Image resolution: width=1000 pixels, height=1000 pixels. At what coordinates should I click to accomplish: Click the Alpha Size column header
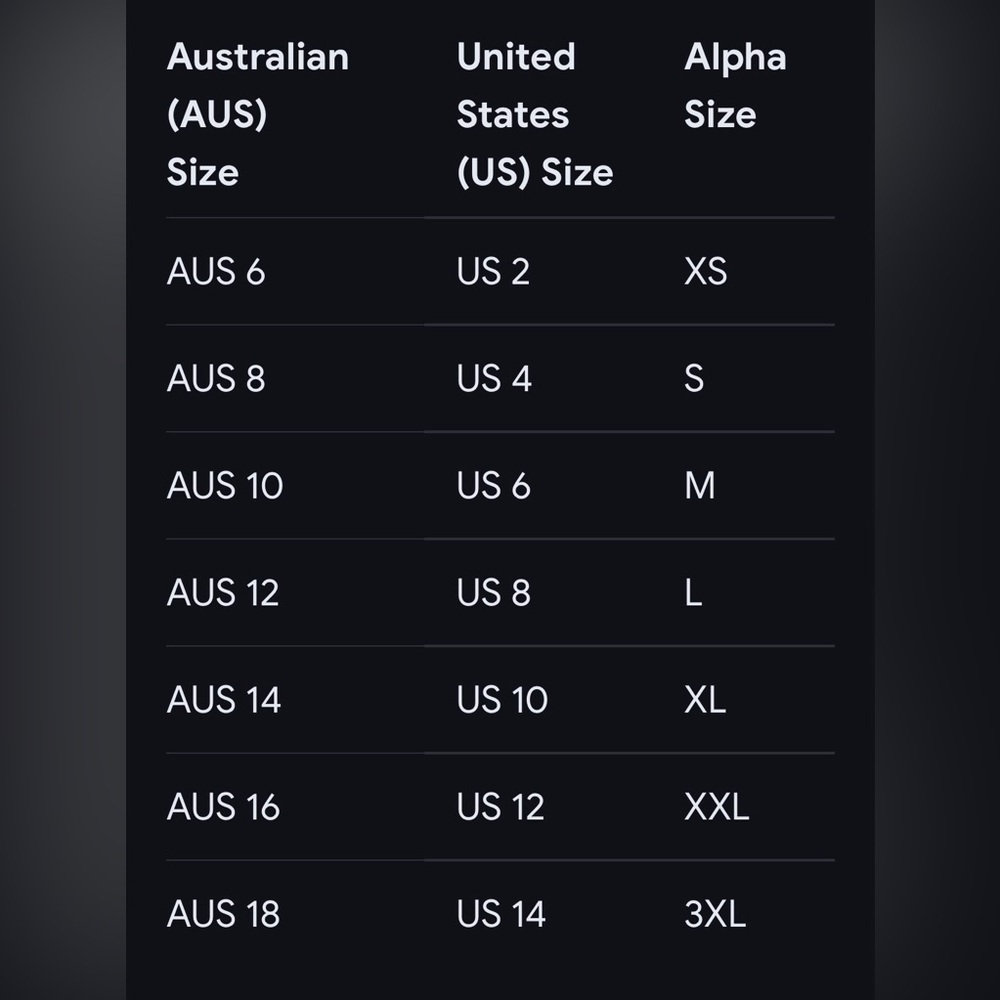tap(735, 85)
